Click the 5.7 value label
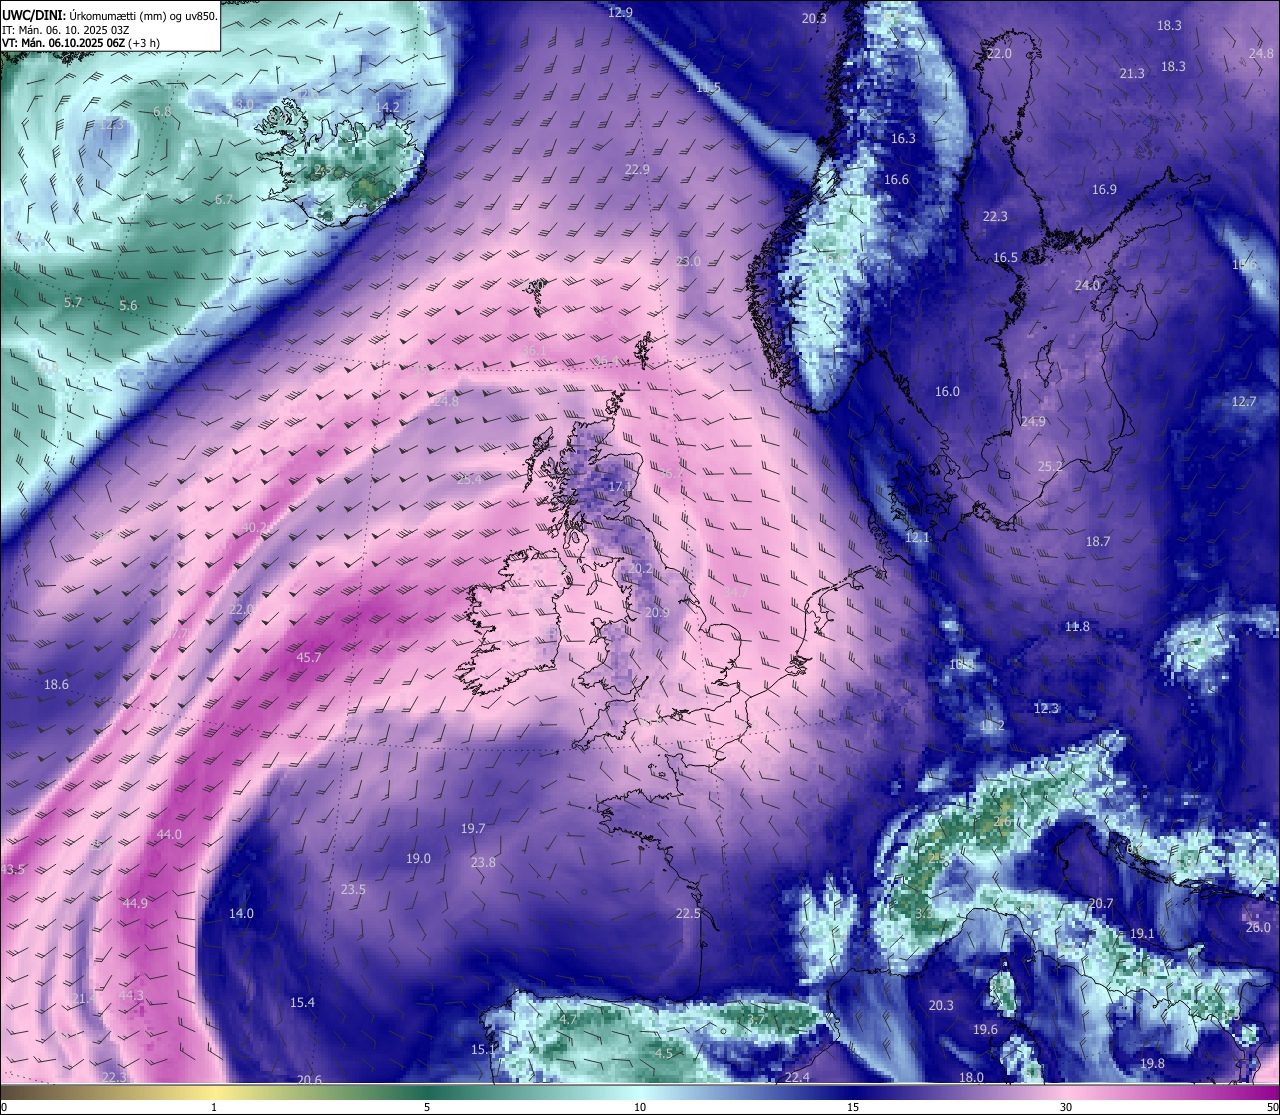This screenshot has width=1280, height=1115. tap(73, 302)
